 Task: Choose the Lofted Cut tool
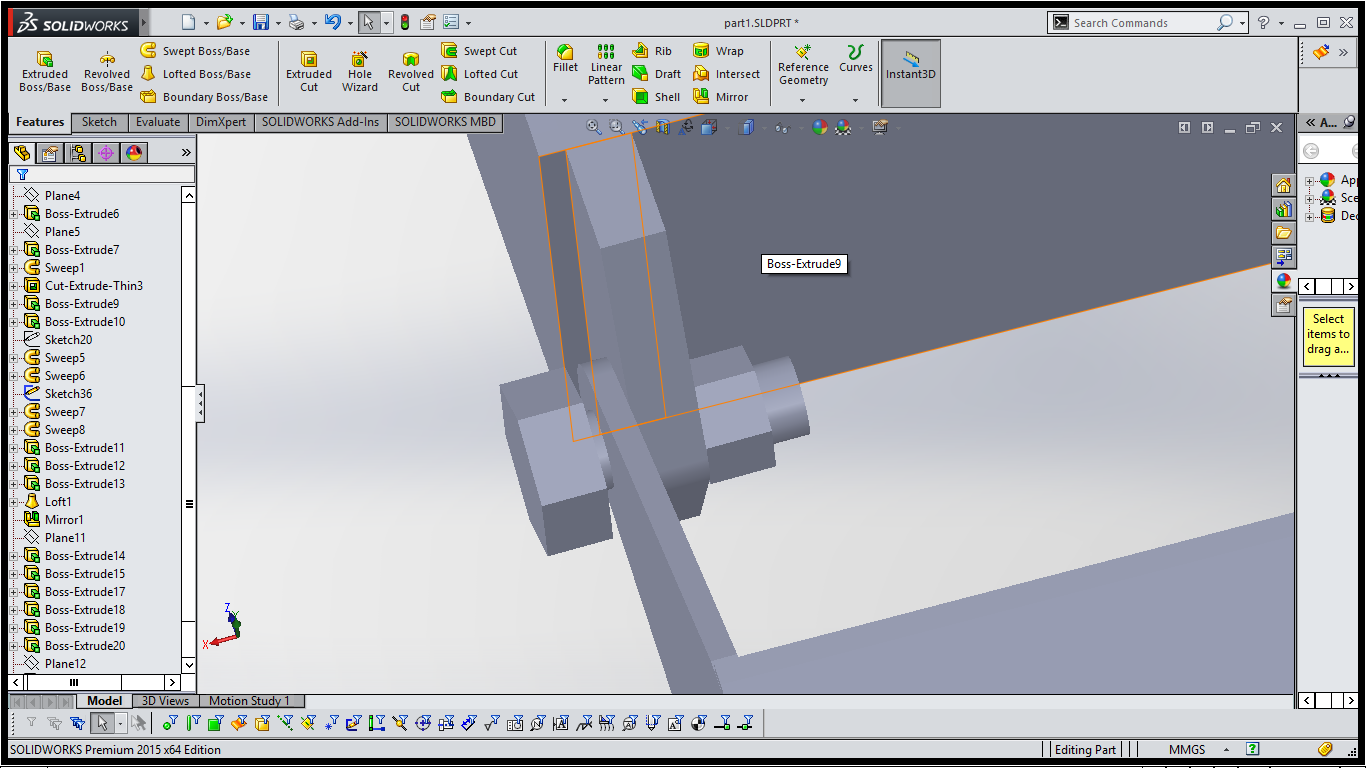point(479,74)
